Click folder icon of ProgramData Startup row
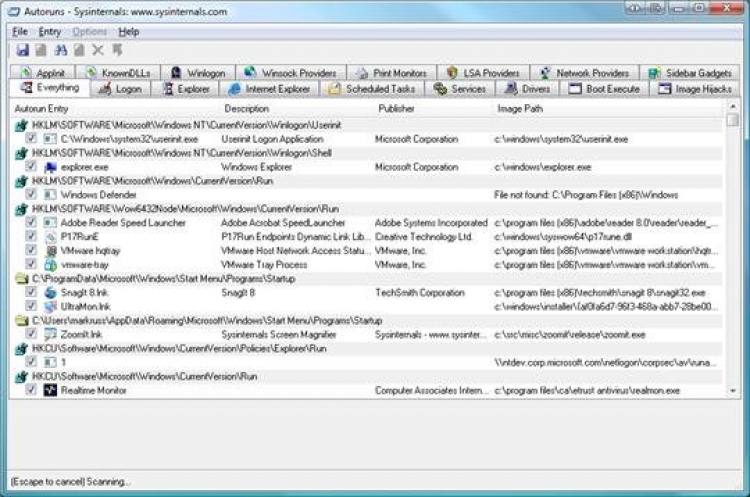Viewport: 750px width, 497px height. pos(21,279)
